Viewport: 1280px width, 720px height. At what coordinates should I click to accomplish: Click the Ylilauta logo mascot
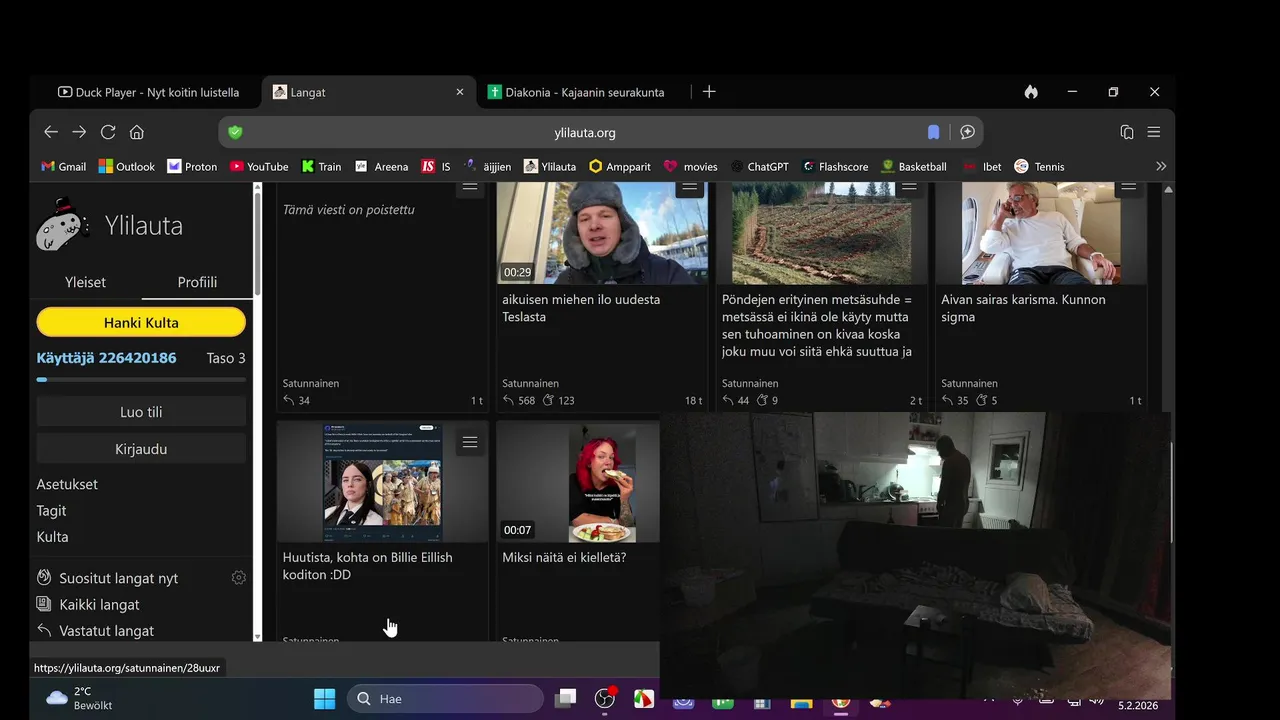point(64,225)
